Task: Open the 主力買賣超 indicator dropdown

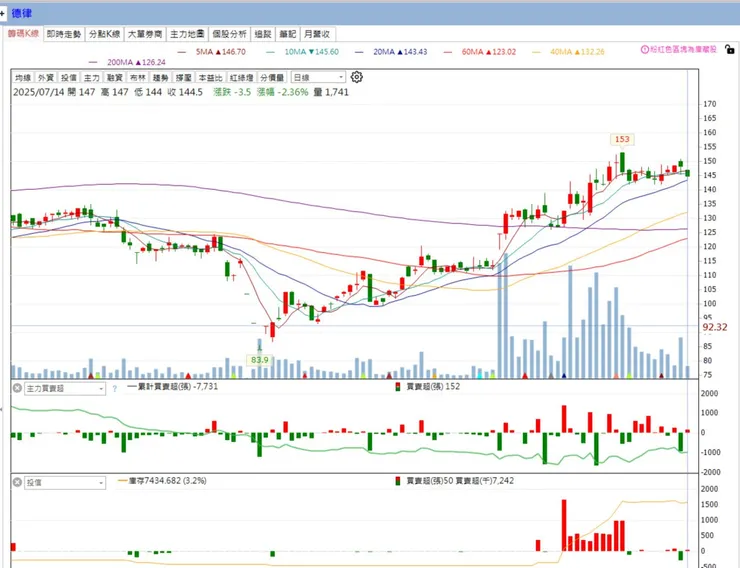Action: [65, 389]
